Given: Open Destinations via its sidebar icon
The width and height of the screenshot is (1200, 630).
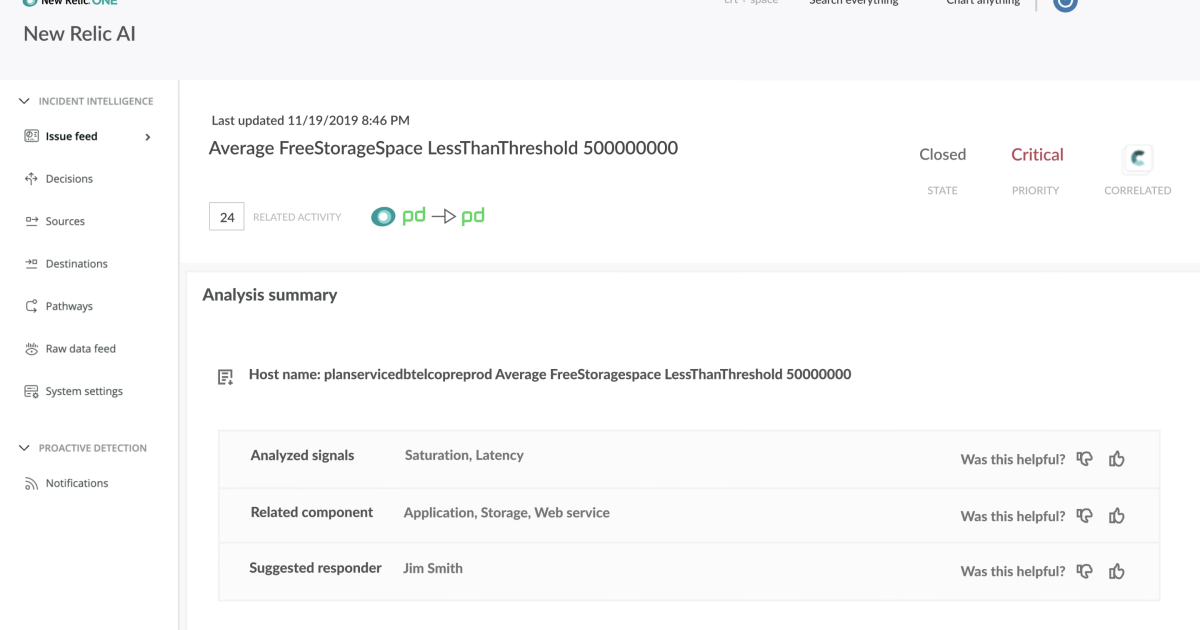Looking at the screenshot, I should pos(30,263).
